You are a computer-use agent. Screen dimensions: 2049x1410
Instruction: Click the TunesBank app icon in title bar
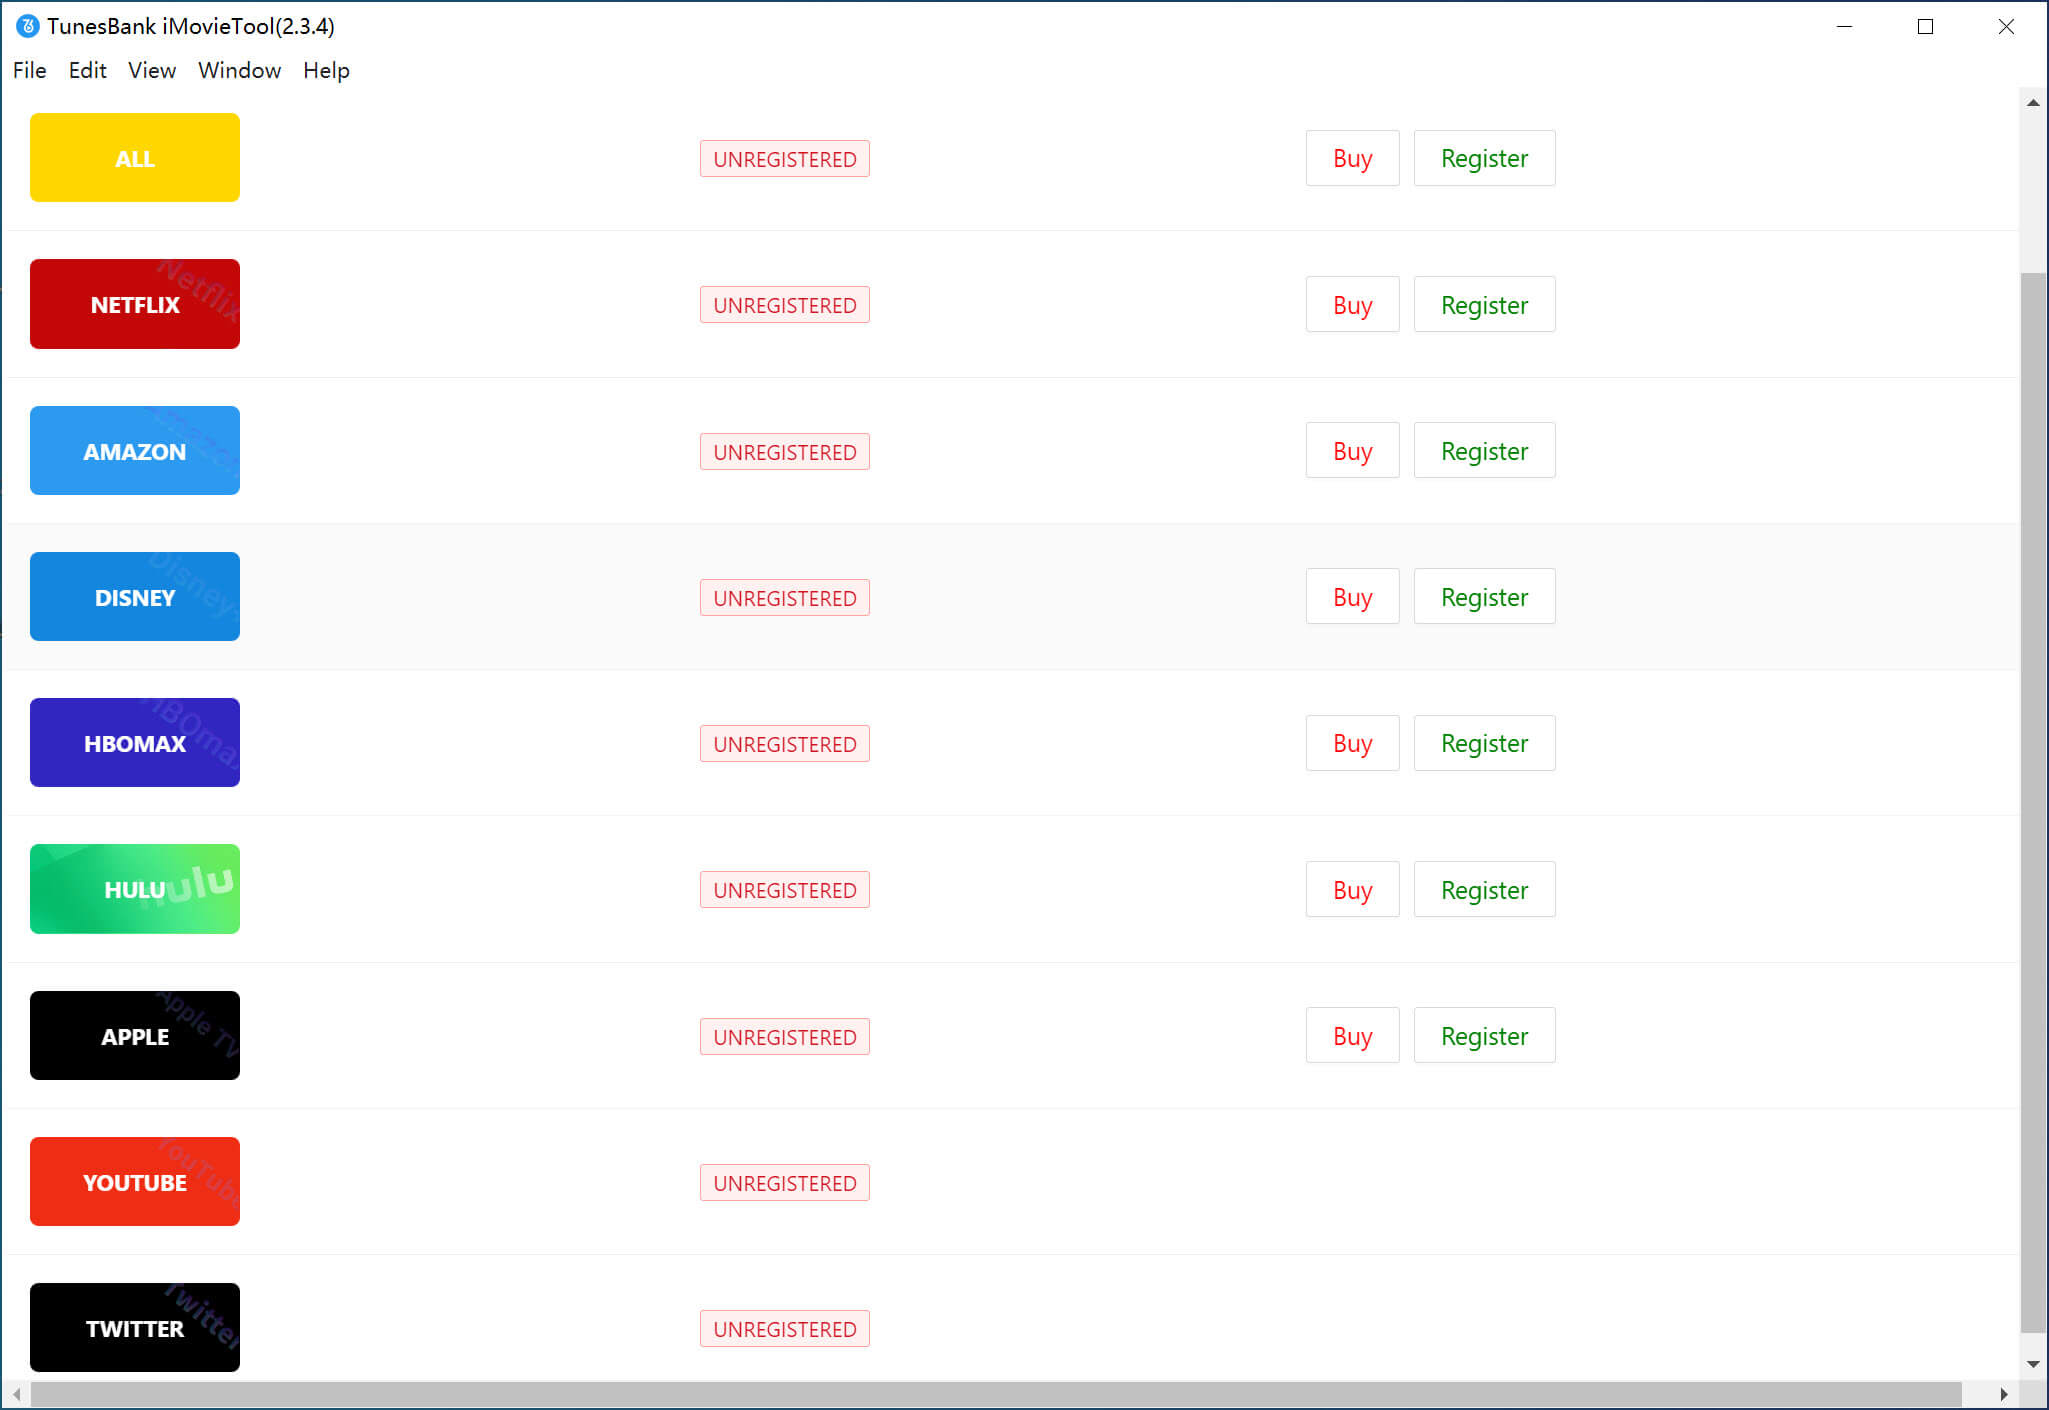point(28,26)
